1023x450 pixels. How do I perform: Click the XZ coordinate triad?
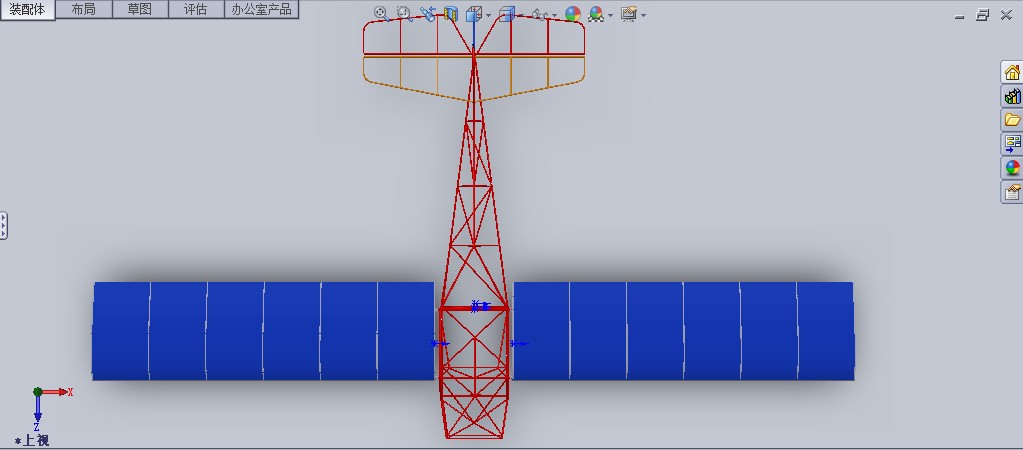[x=51, y=408]
